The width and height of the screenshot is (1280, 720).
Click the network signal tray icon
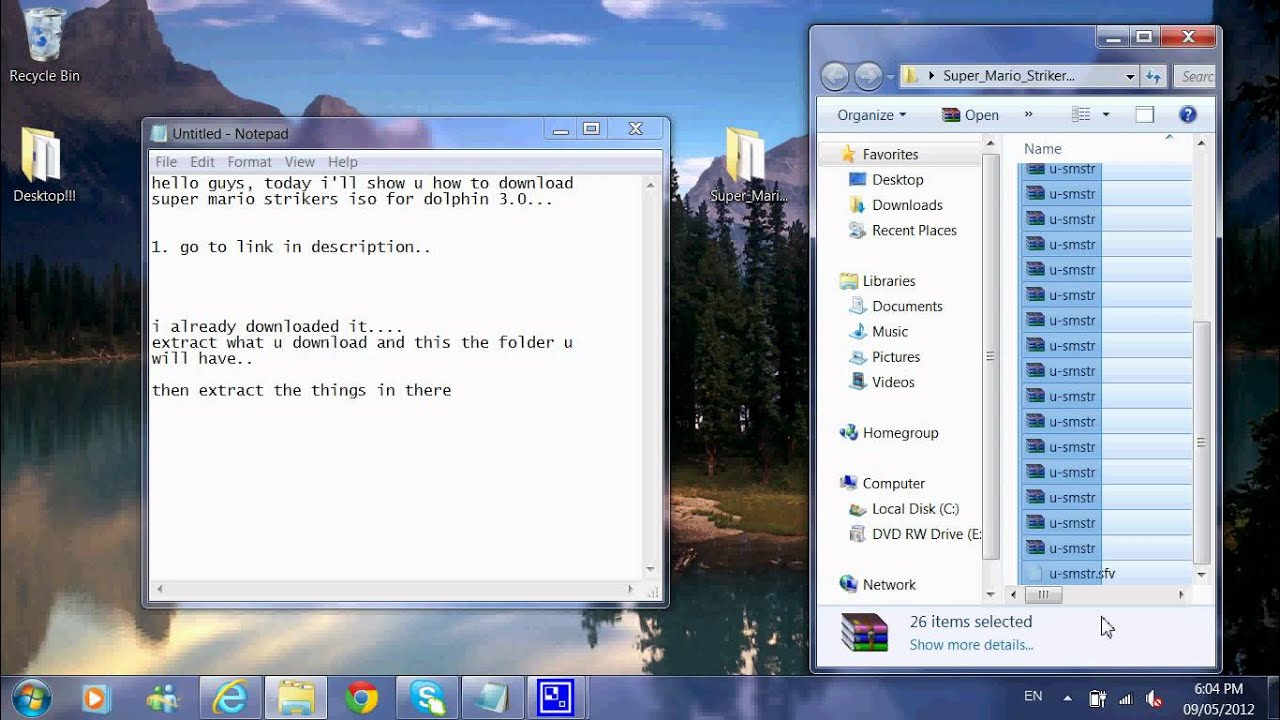coord(1125,698)
